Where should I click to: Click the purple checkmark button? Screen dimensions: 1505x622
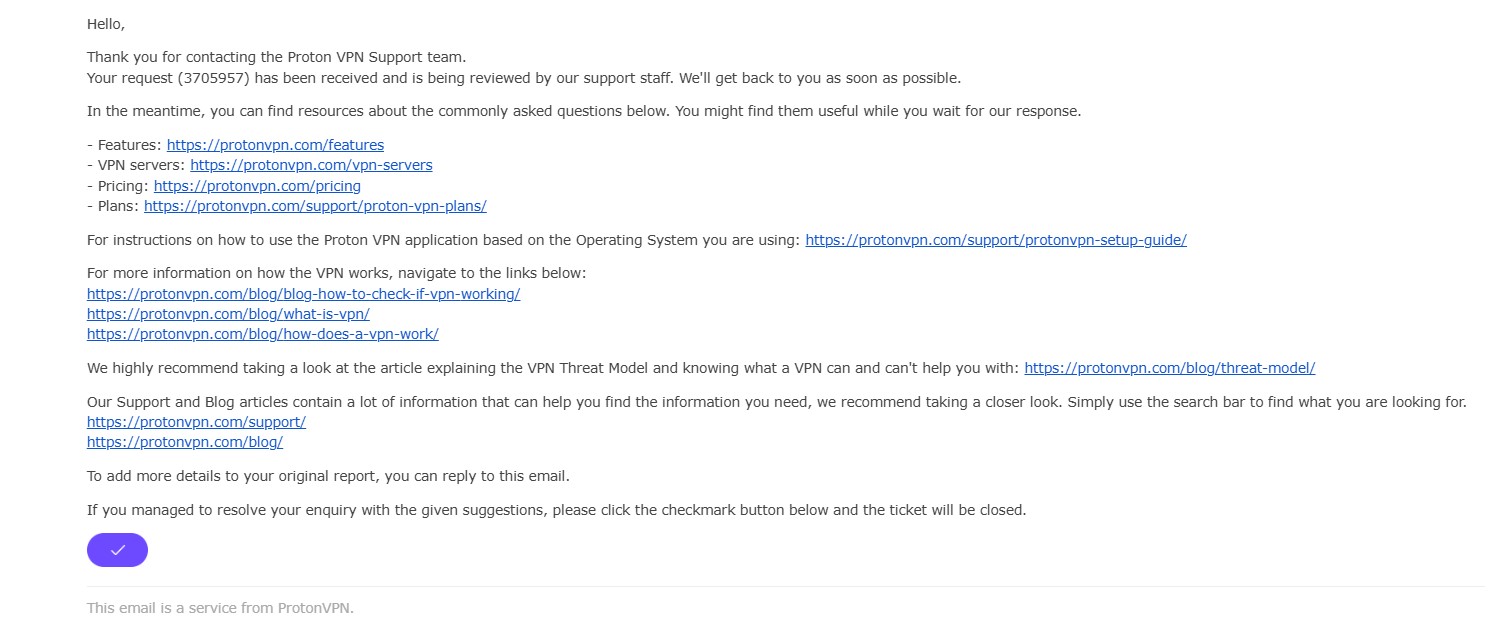click(x=117, y=550)
